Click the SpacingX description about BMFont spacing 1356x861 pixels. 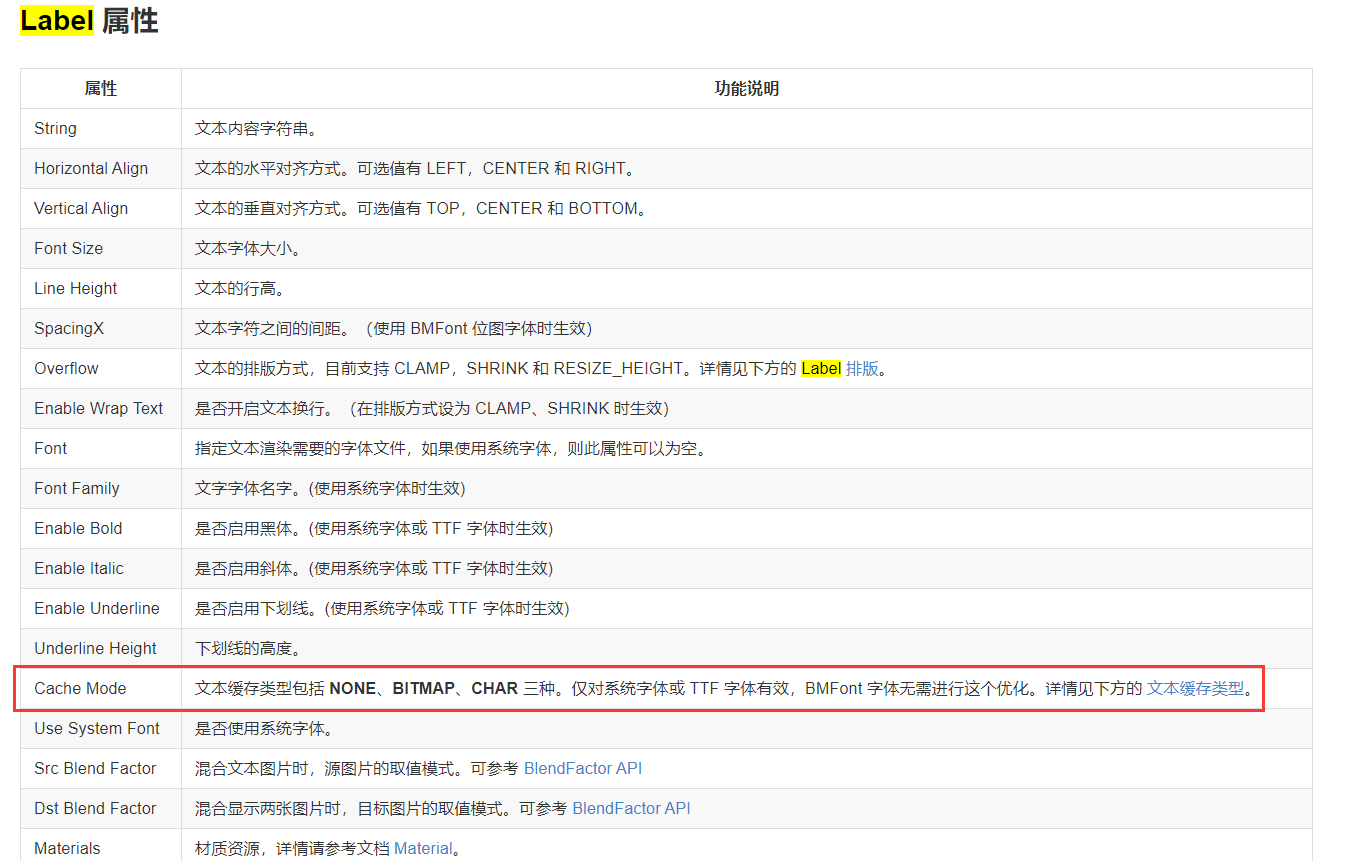pyautogui.click(x=394, y=328)
